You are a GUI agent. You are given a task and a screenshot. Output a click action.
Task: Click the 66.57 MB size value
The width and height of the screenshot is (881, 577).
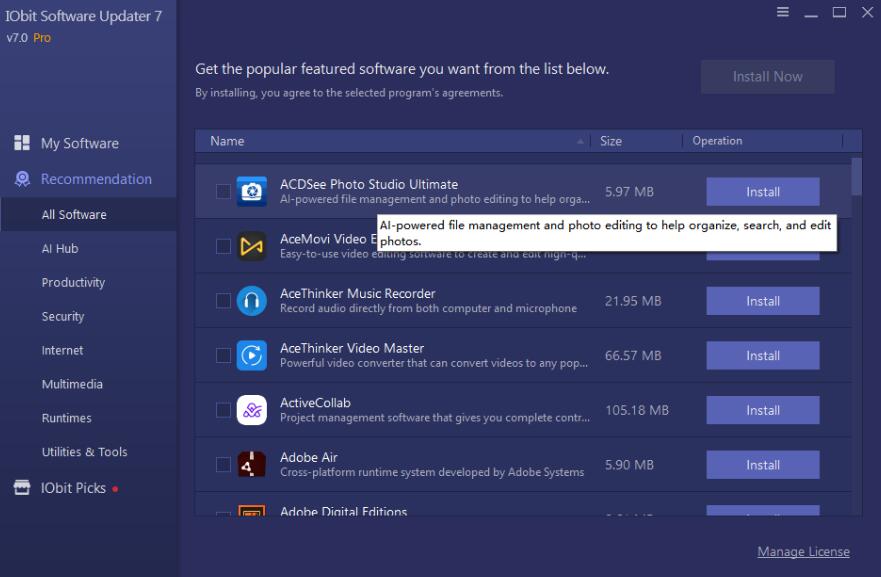pyautogui.click(x=633, y=355)
